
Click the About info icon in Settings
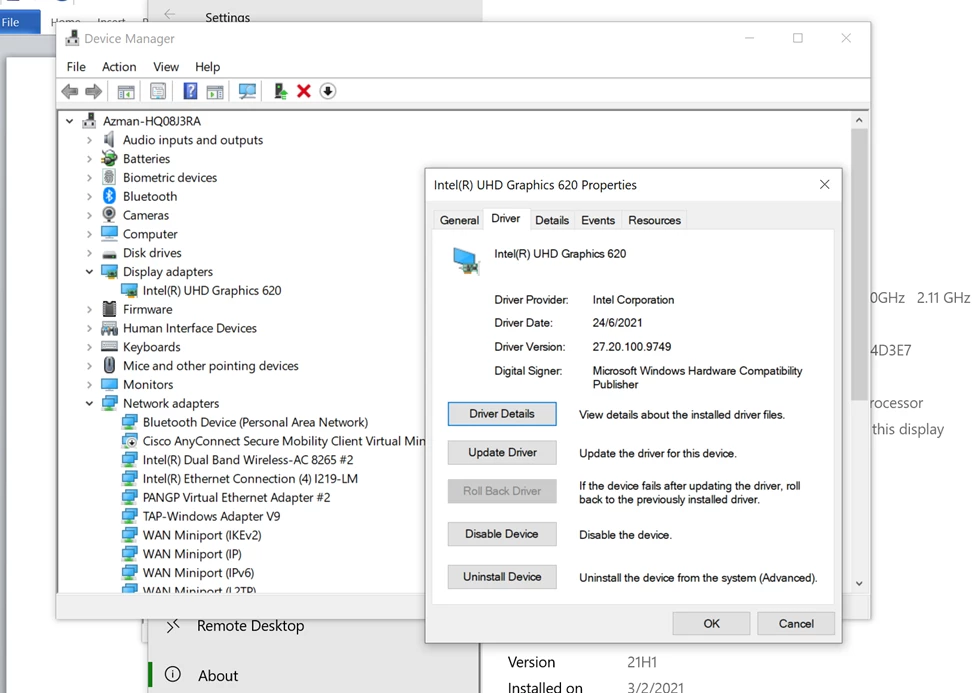tap(173, 674)
